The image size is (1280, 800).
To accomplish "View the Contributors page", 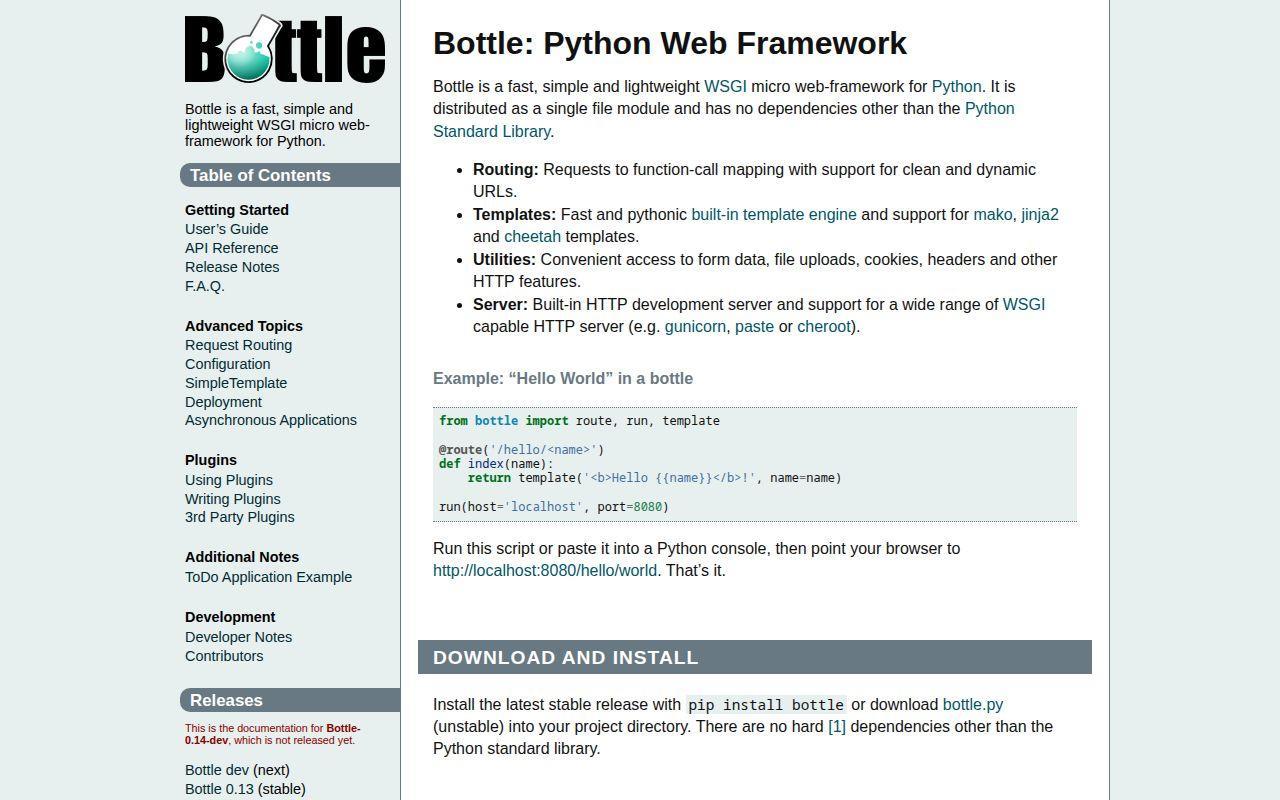I will (x=224, y=656).
